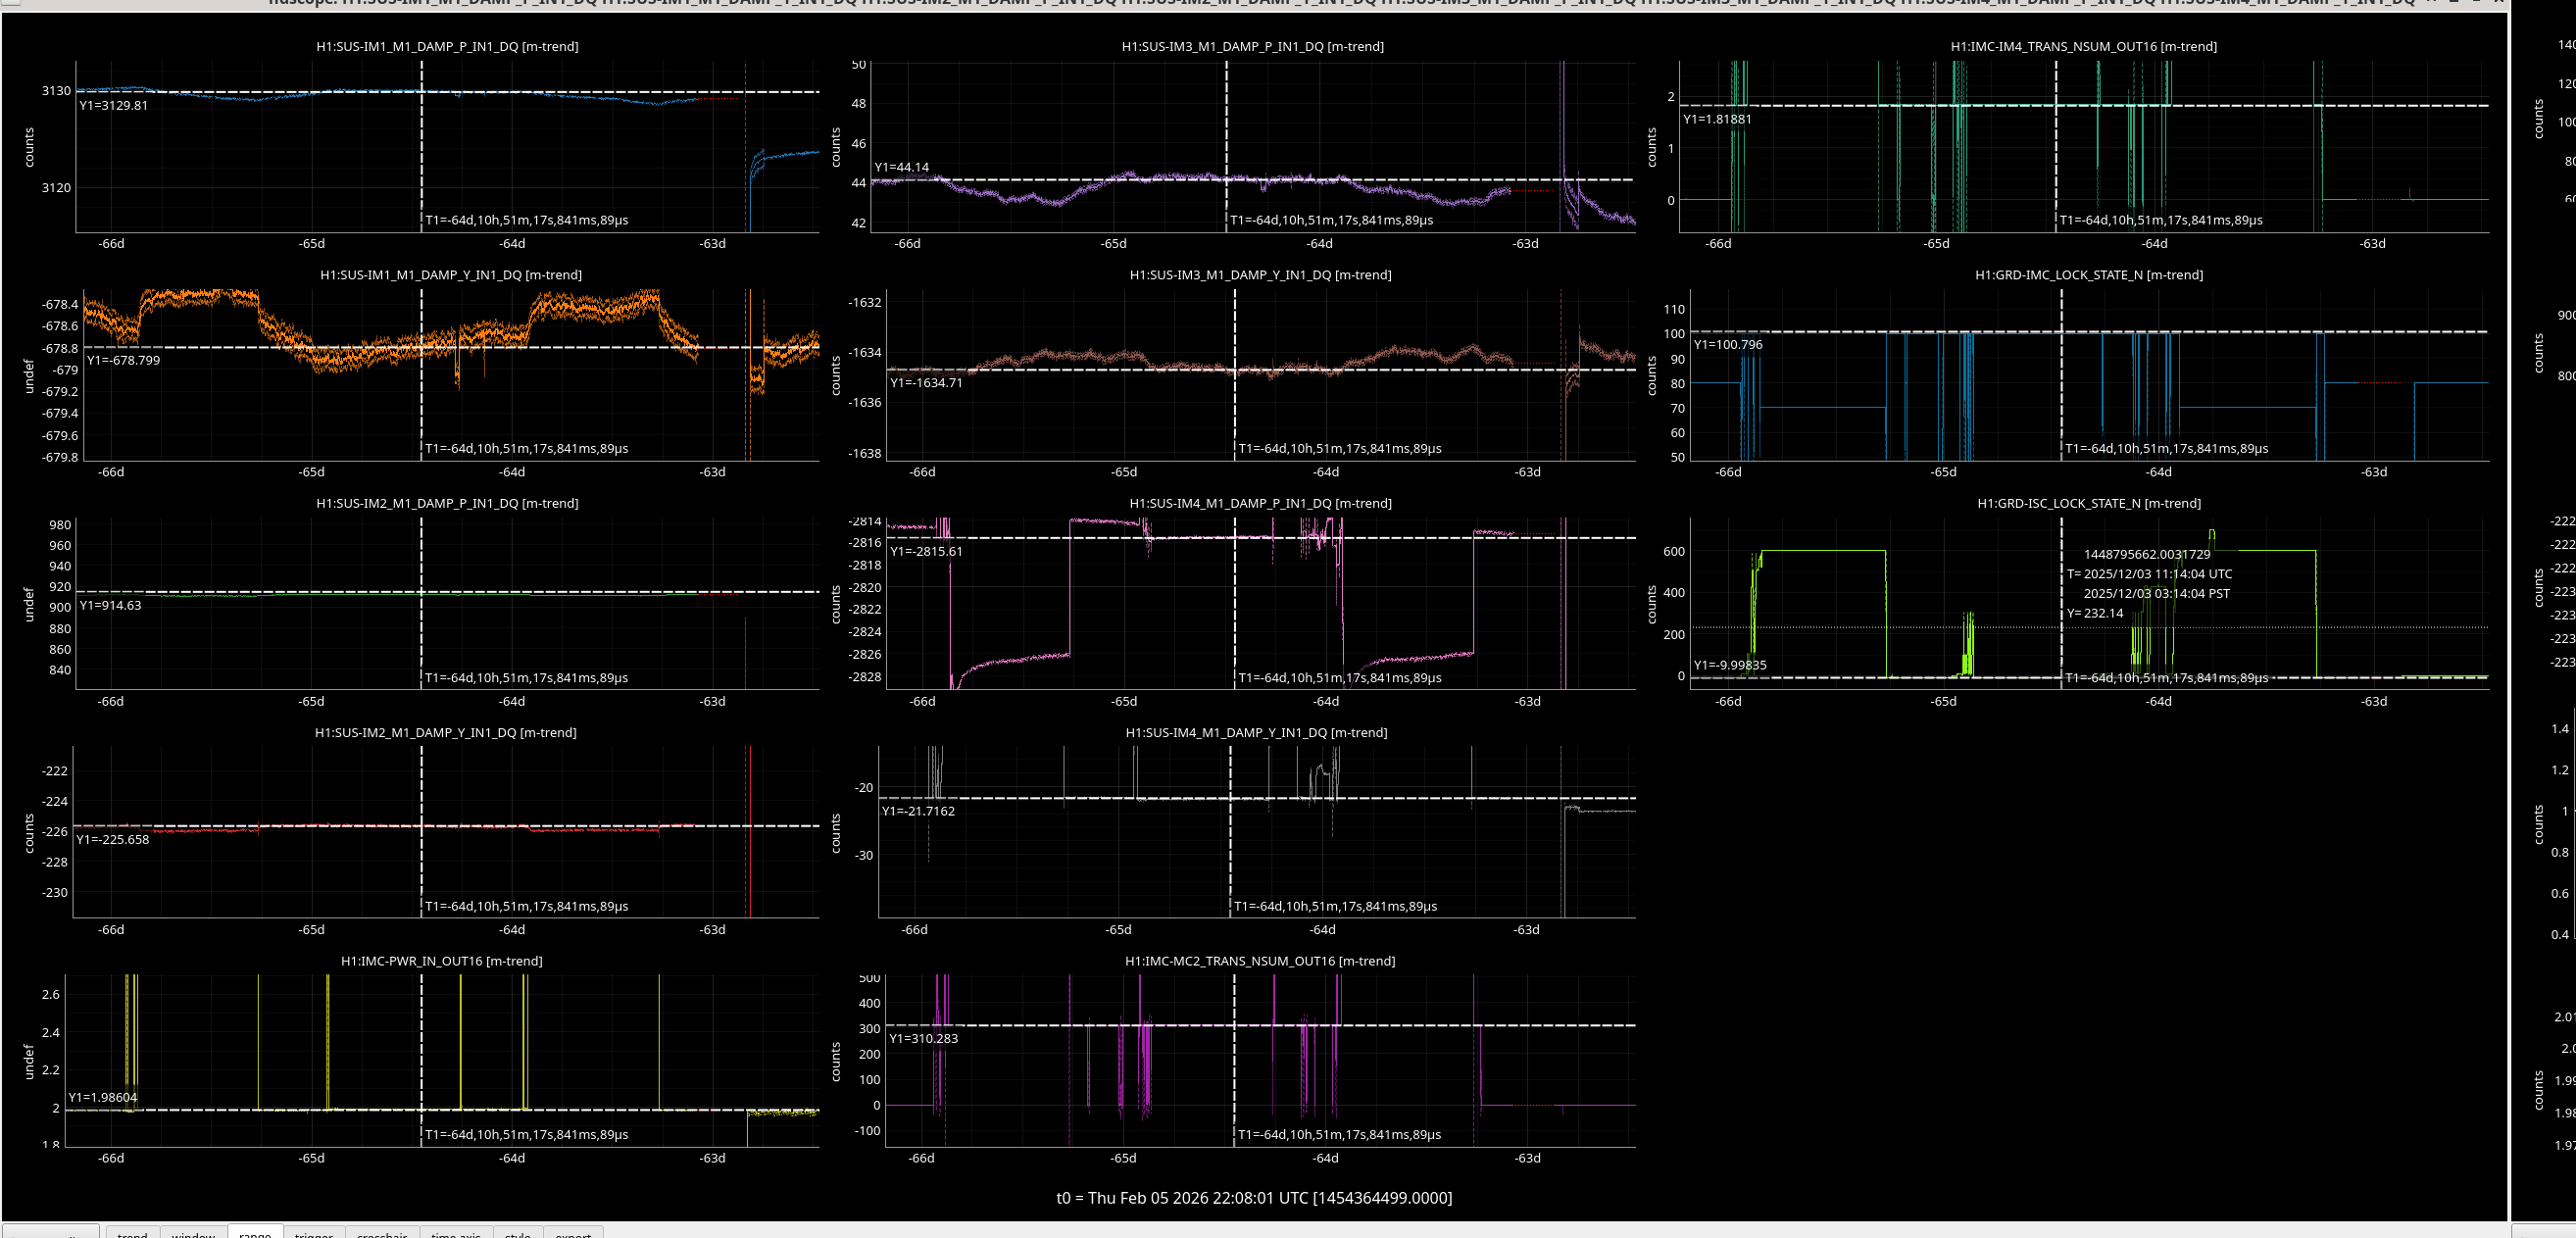This screenshot has width=2576, height=1238.
Task: Click the button left of trend tab
Action: (x=50, y=1232)
